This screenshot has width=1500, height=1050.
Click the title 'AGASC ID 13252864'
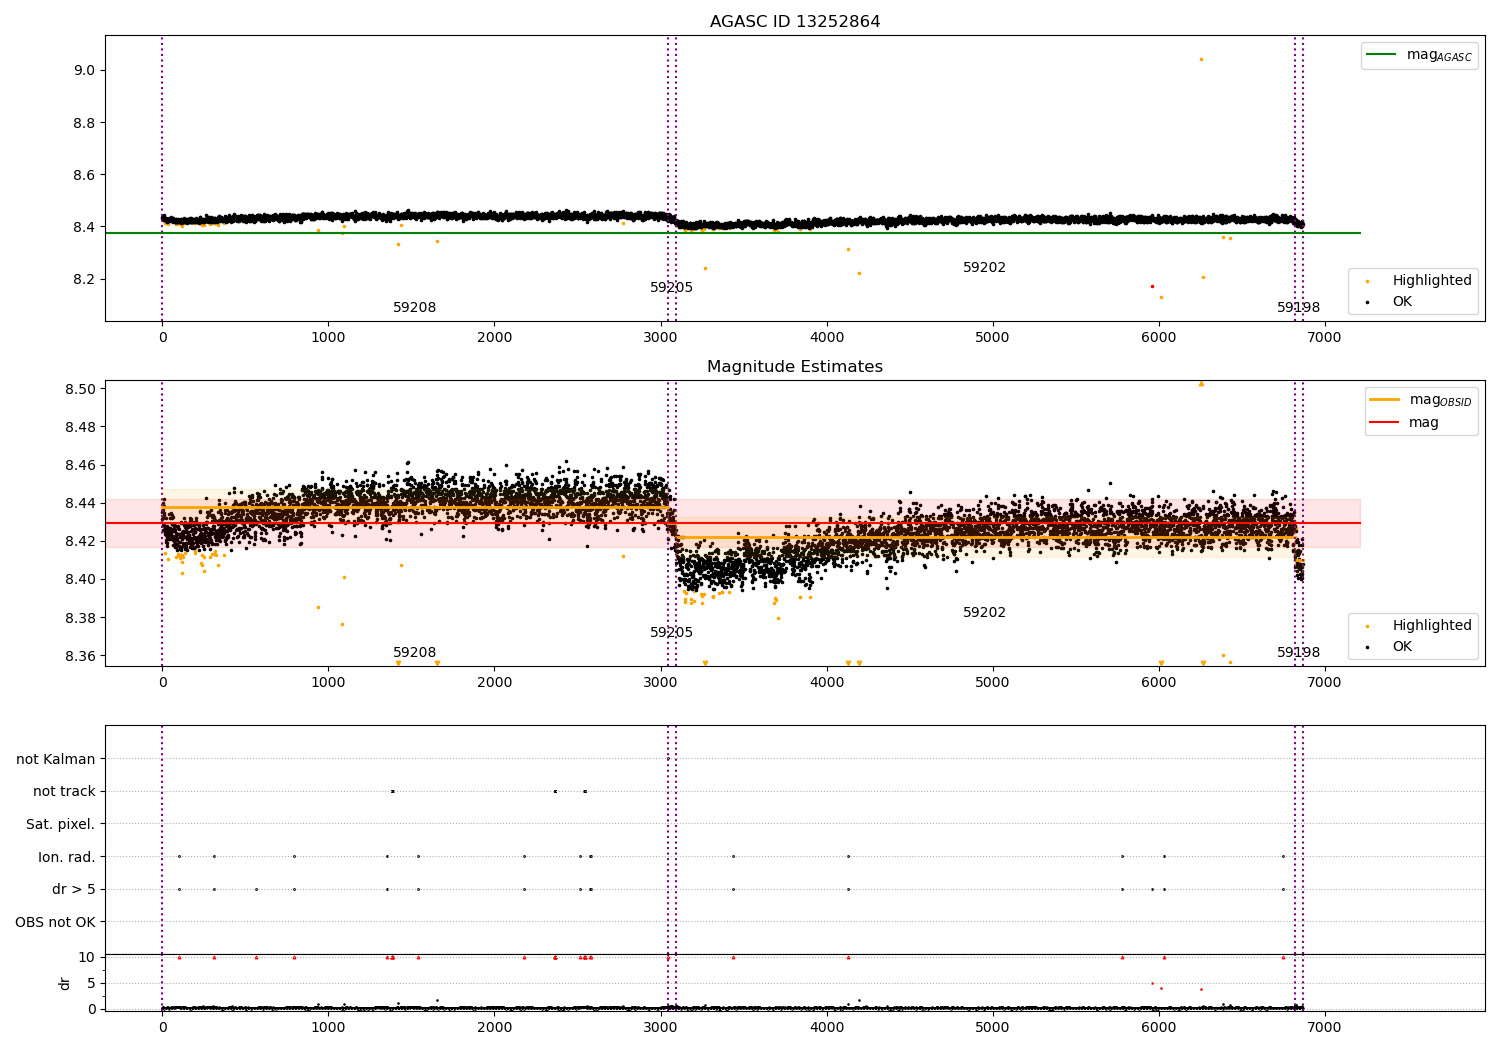coord(795,22)
